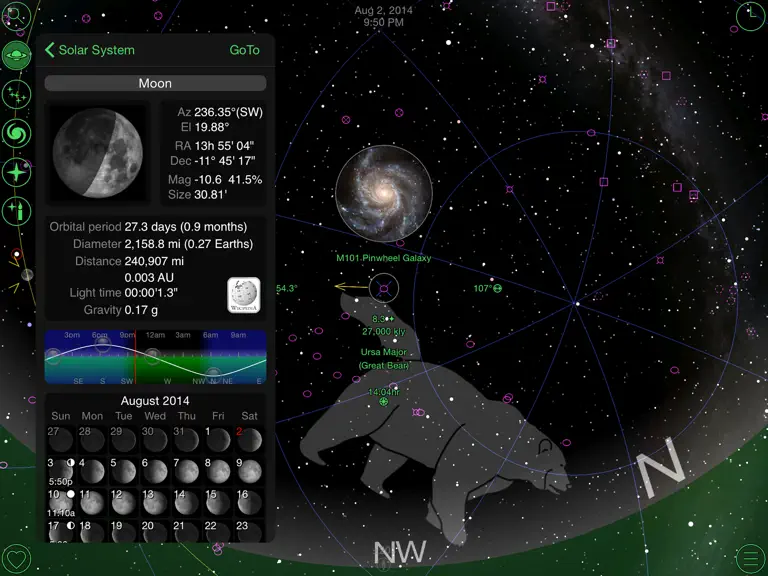Click the Moon phase thumbnail image
The image size is (768, 576).
(x=97, y=153)
